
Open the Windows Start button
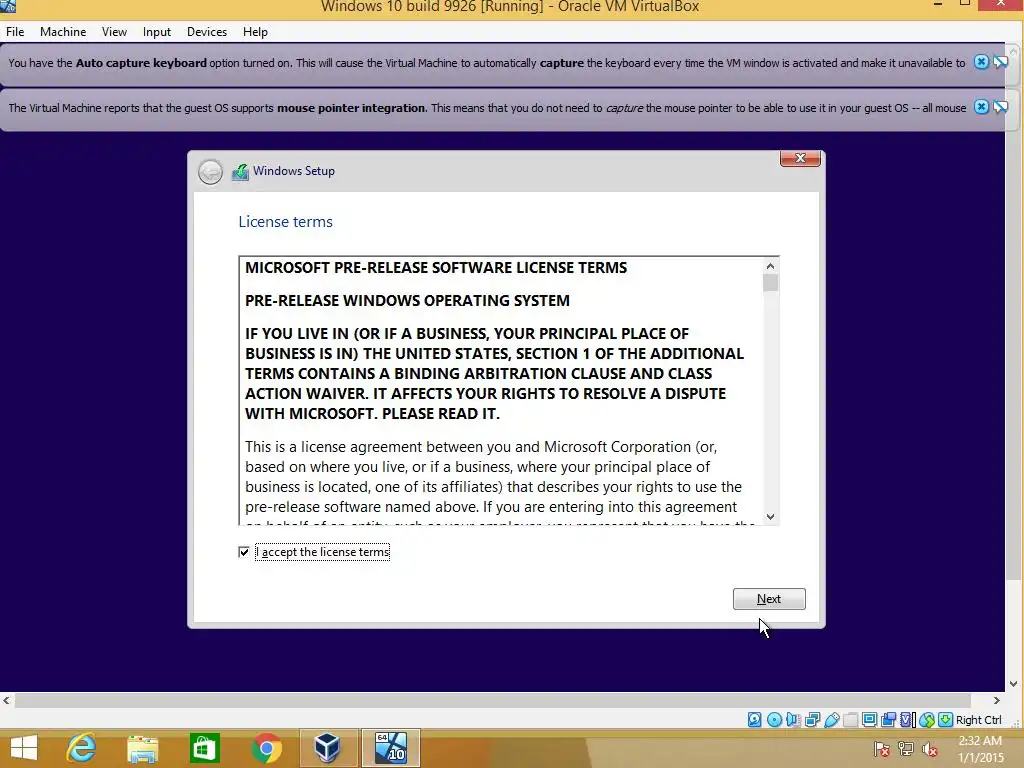24,748
